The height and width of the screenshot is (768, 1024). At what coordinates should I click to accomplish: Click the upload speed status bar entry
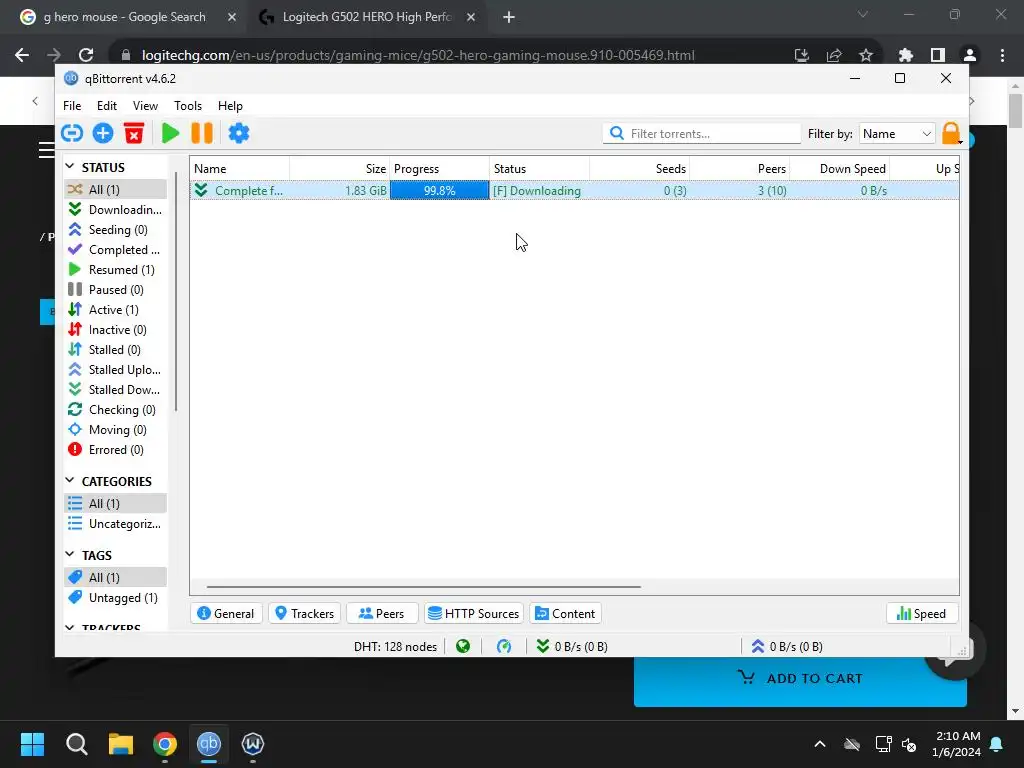click(x=787, y=647)
